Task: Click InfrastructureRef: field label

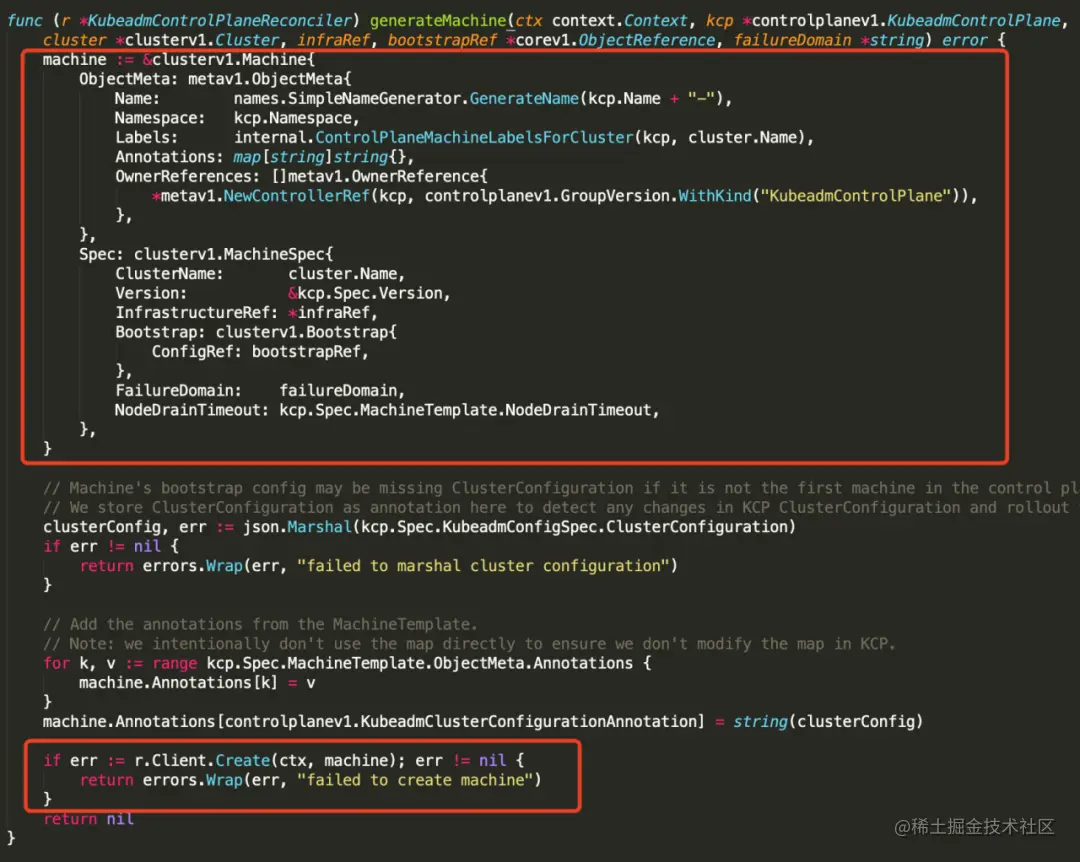Action: tap(197, 313)
